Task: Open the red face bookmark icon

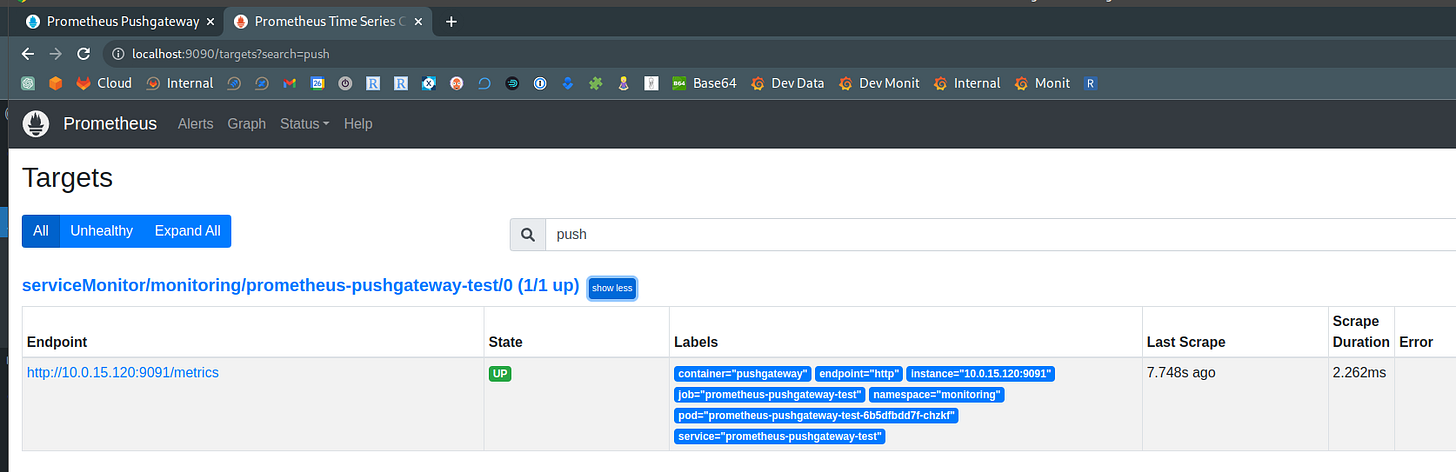Action: [456, 83]
